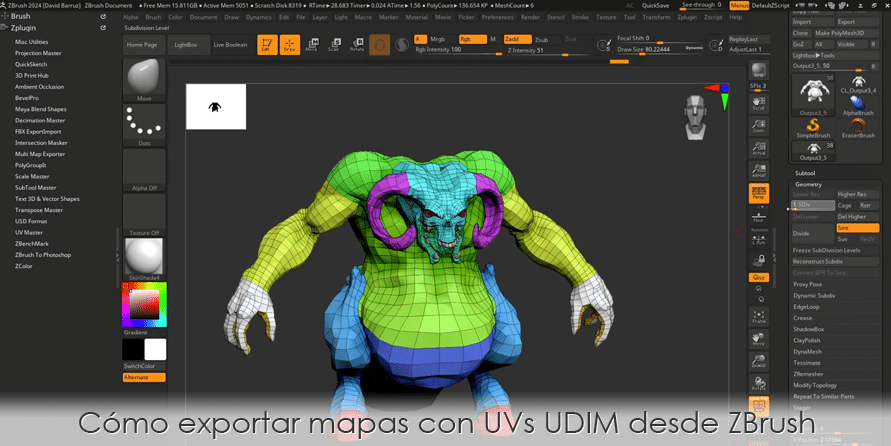Open the Transform menu

click(656, 17)
